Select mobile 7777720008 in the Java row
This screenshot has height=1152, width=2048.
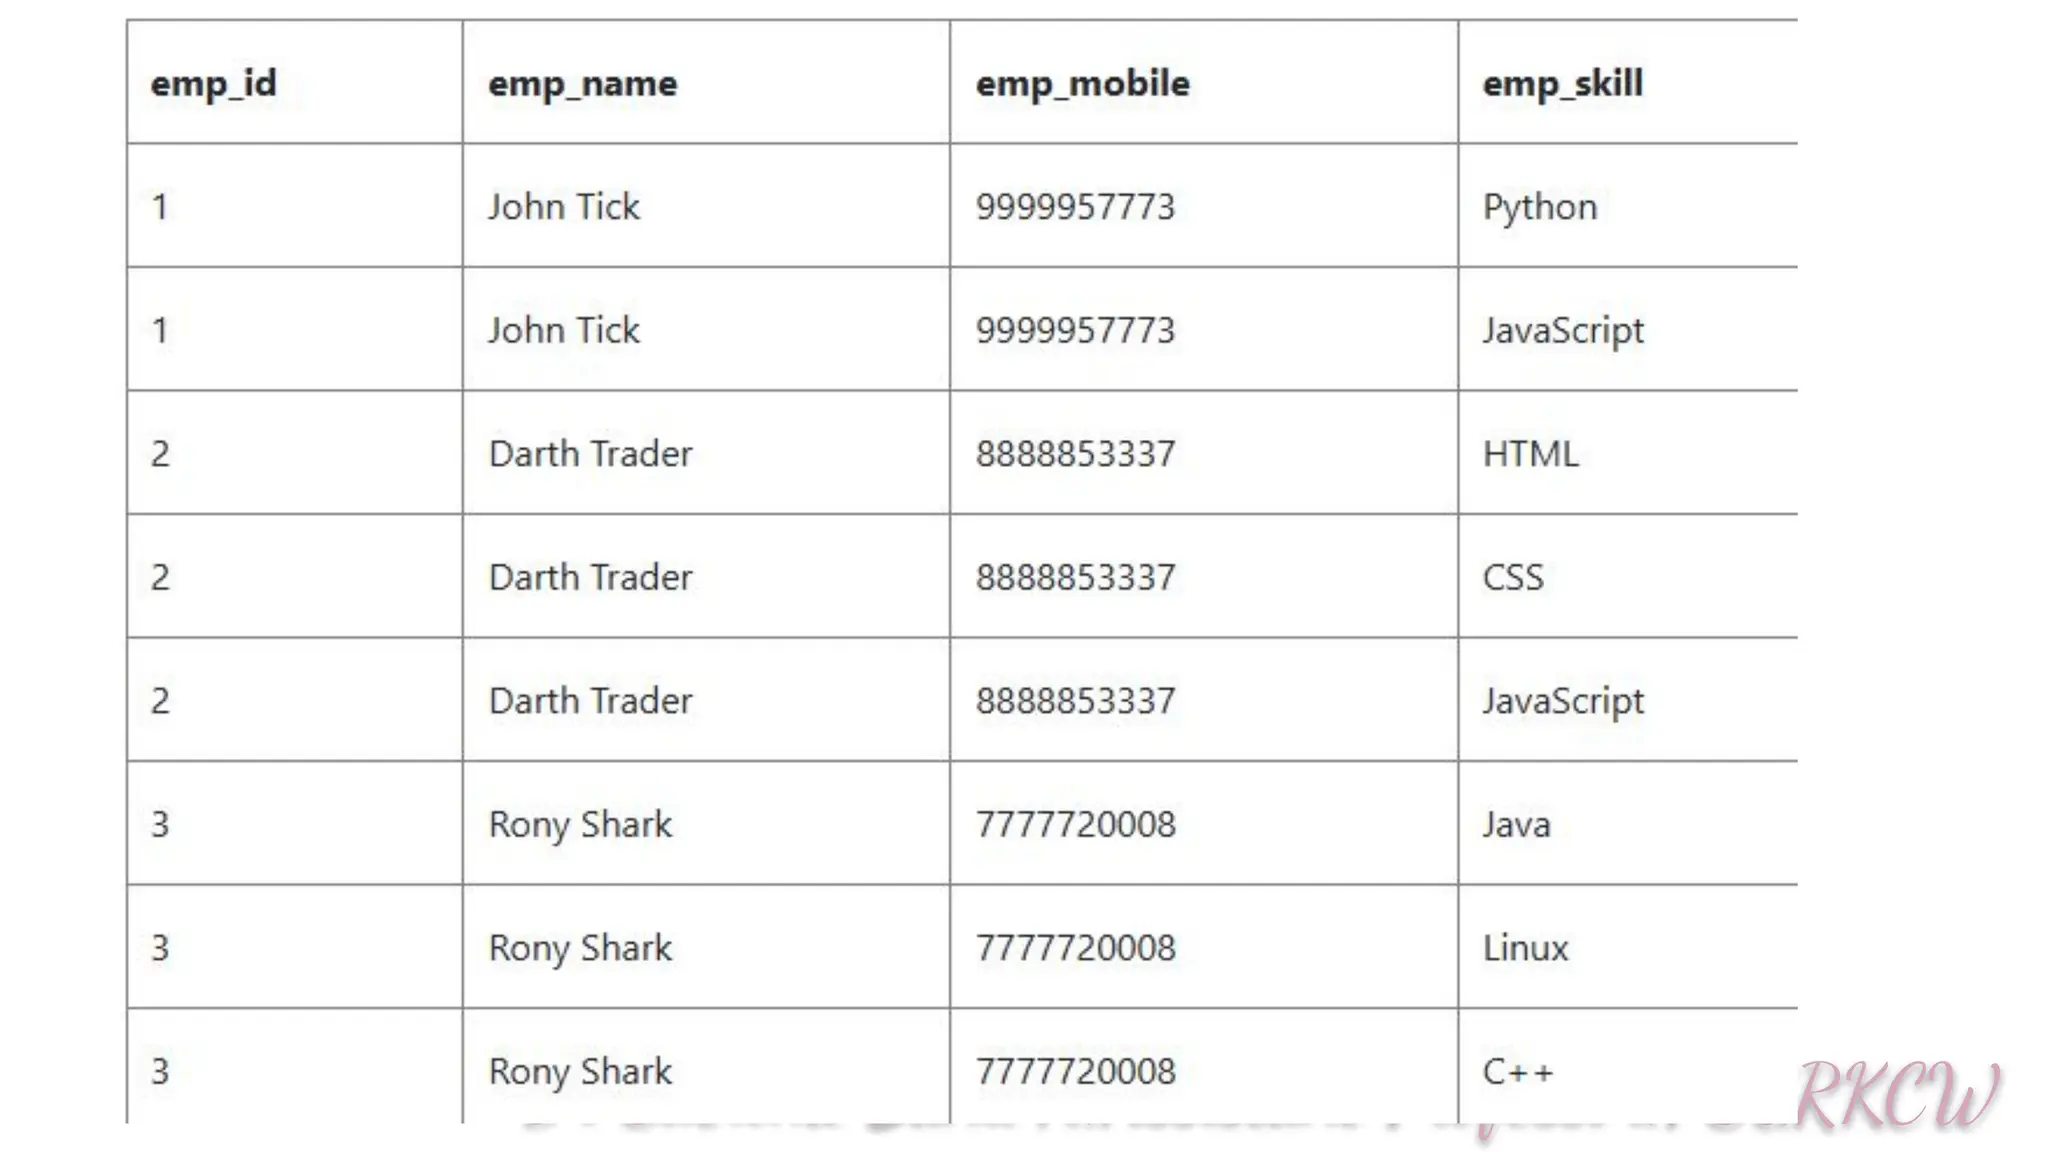1075,825
